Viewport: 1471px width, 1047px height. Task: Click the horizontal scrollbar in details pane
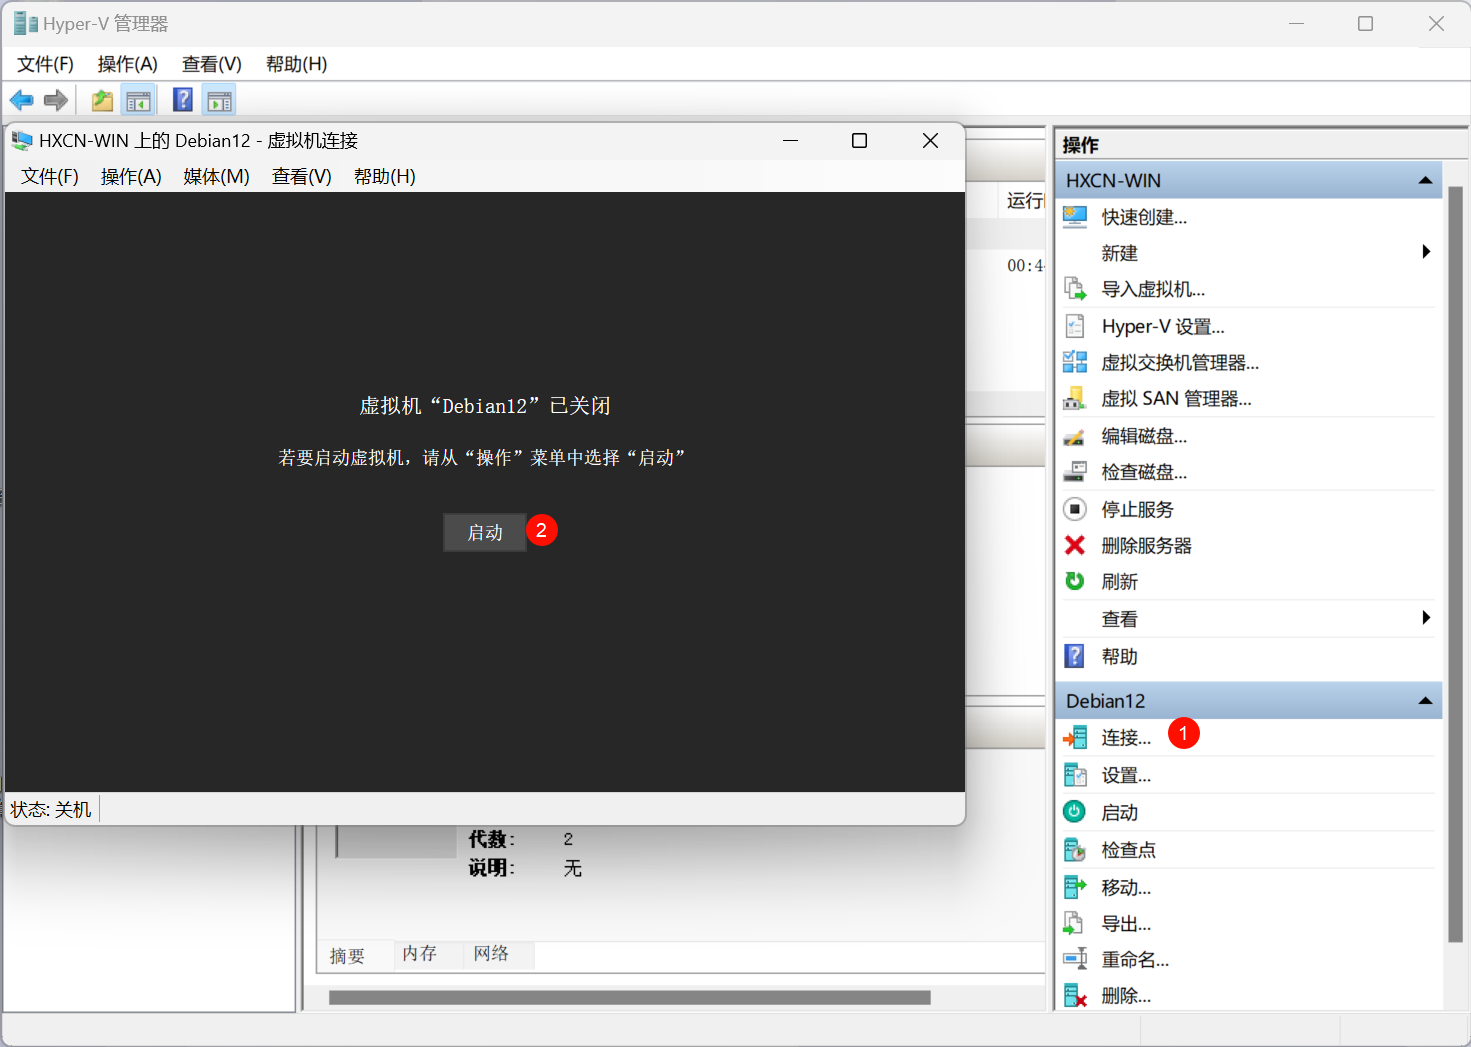coord(630,997)
